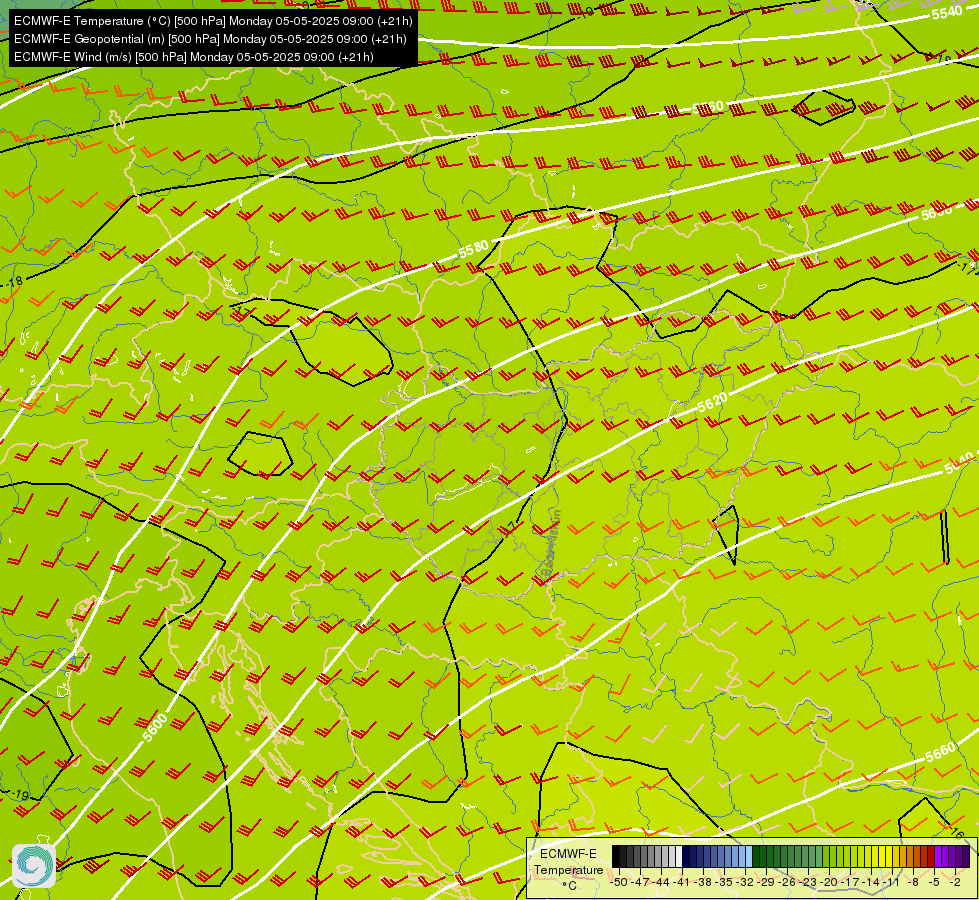Click the -26 value in the legend
The image size is (979, 900).
pyautogui.click(x=787, y=882)
